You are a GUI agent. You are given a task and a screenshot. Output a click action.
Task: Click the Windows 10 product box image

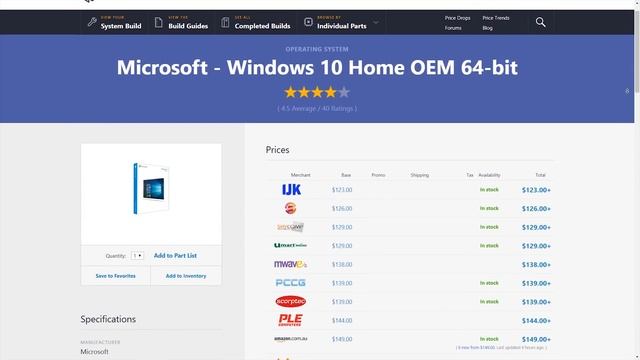point(151,188)
